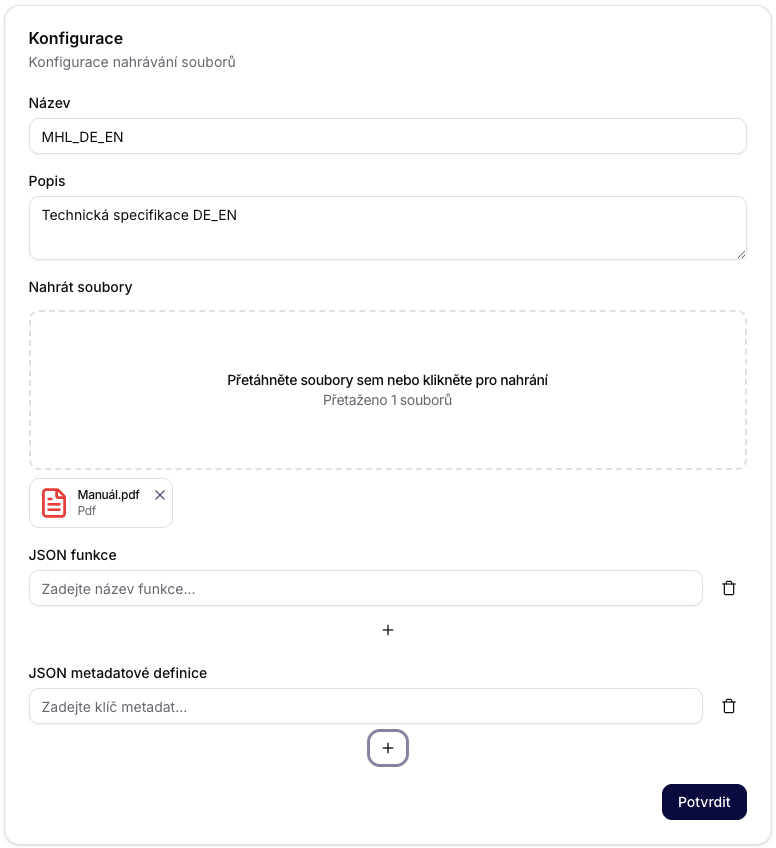Image resolution: width=776 pixels, height=848 pixels.
Task: Remove Manuál.pdf using the X icon
Action: click(160, 494)
